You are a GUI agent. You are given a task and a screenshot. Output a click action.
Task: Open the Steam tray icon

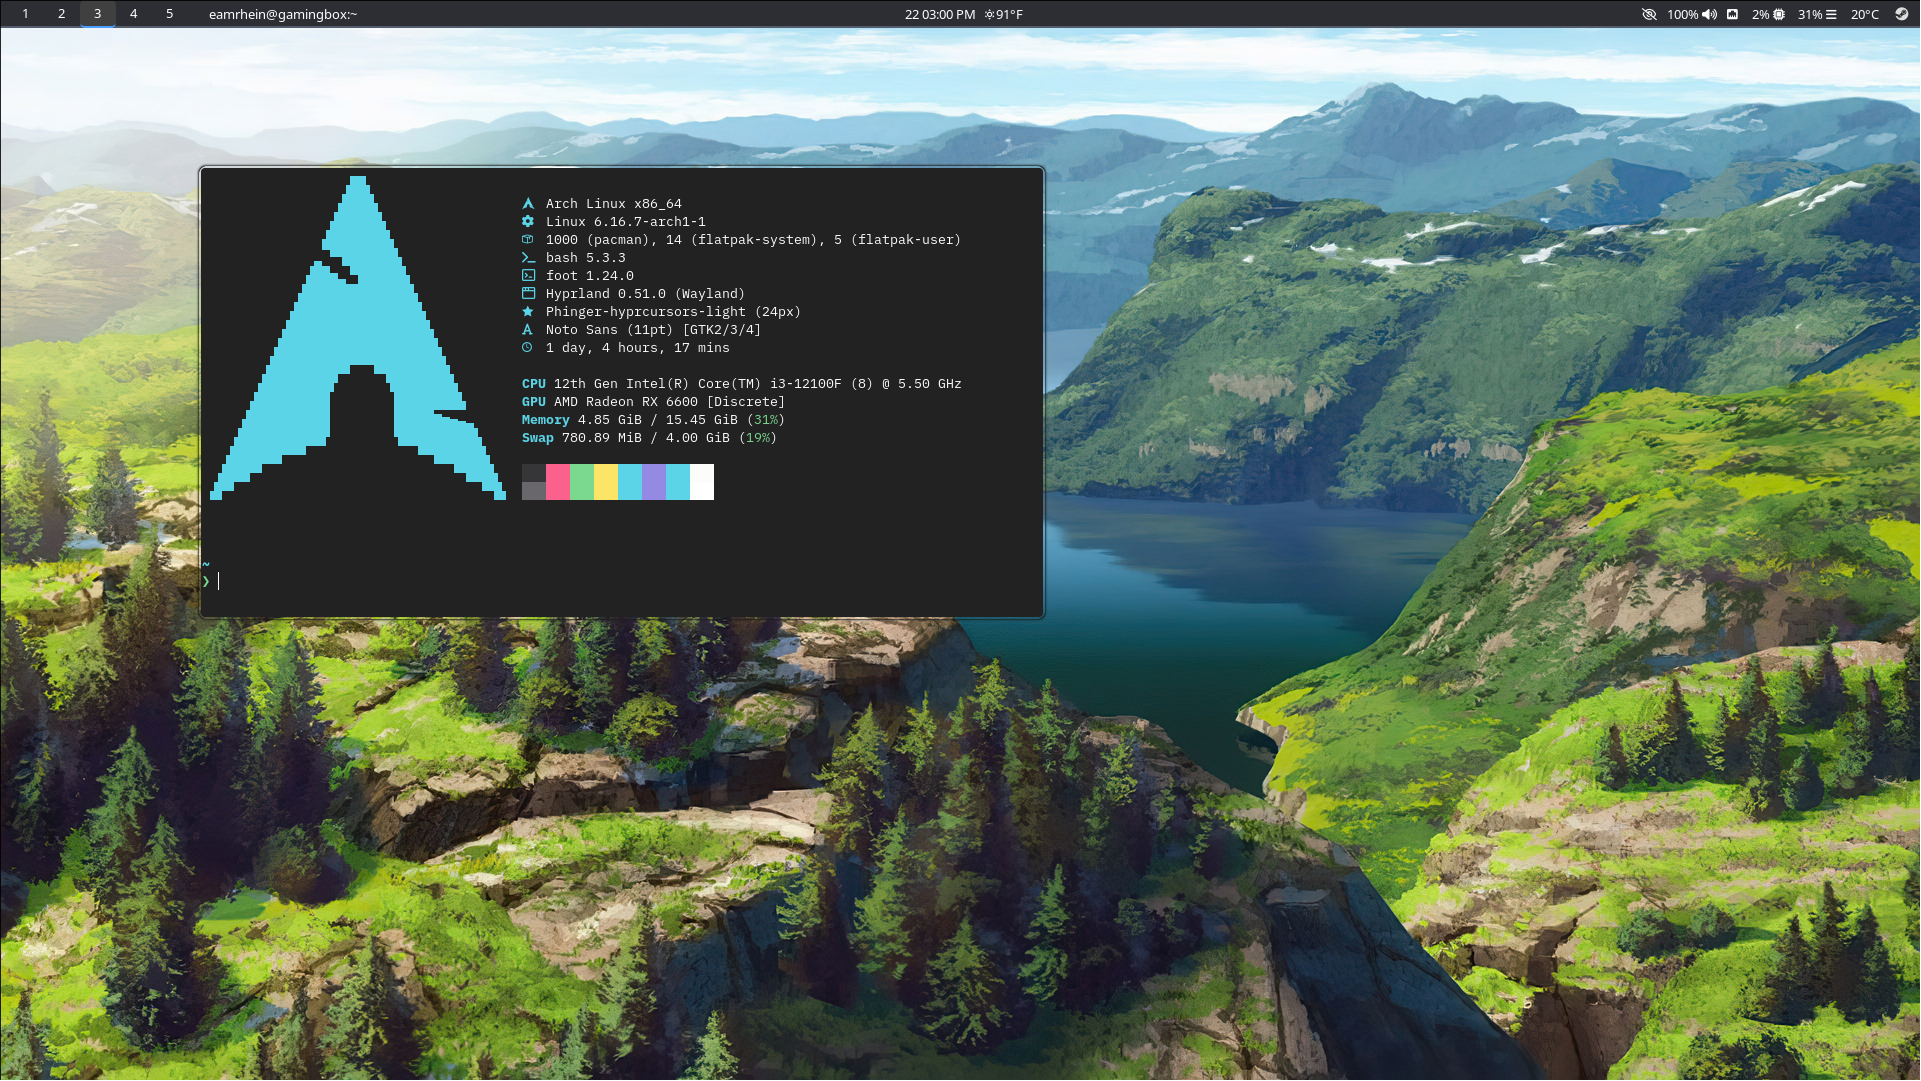pos(1901,14)
